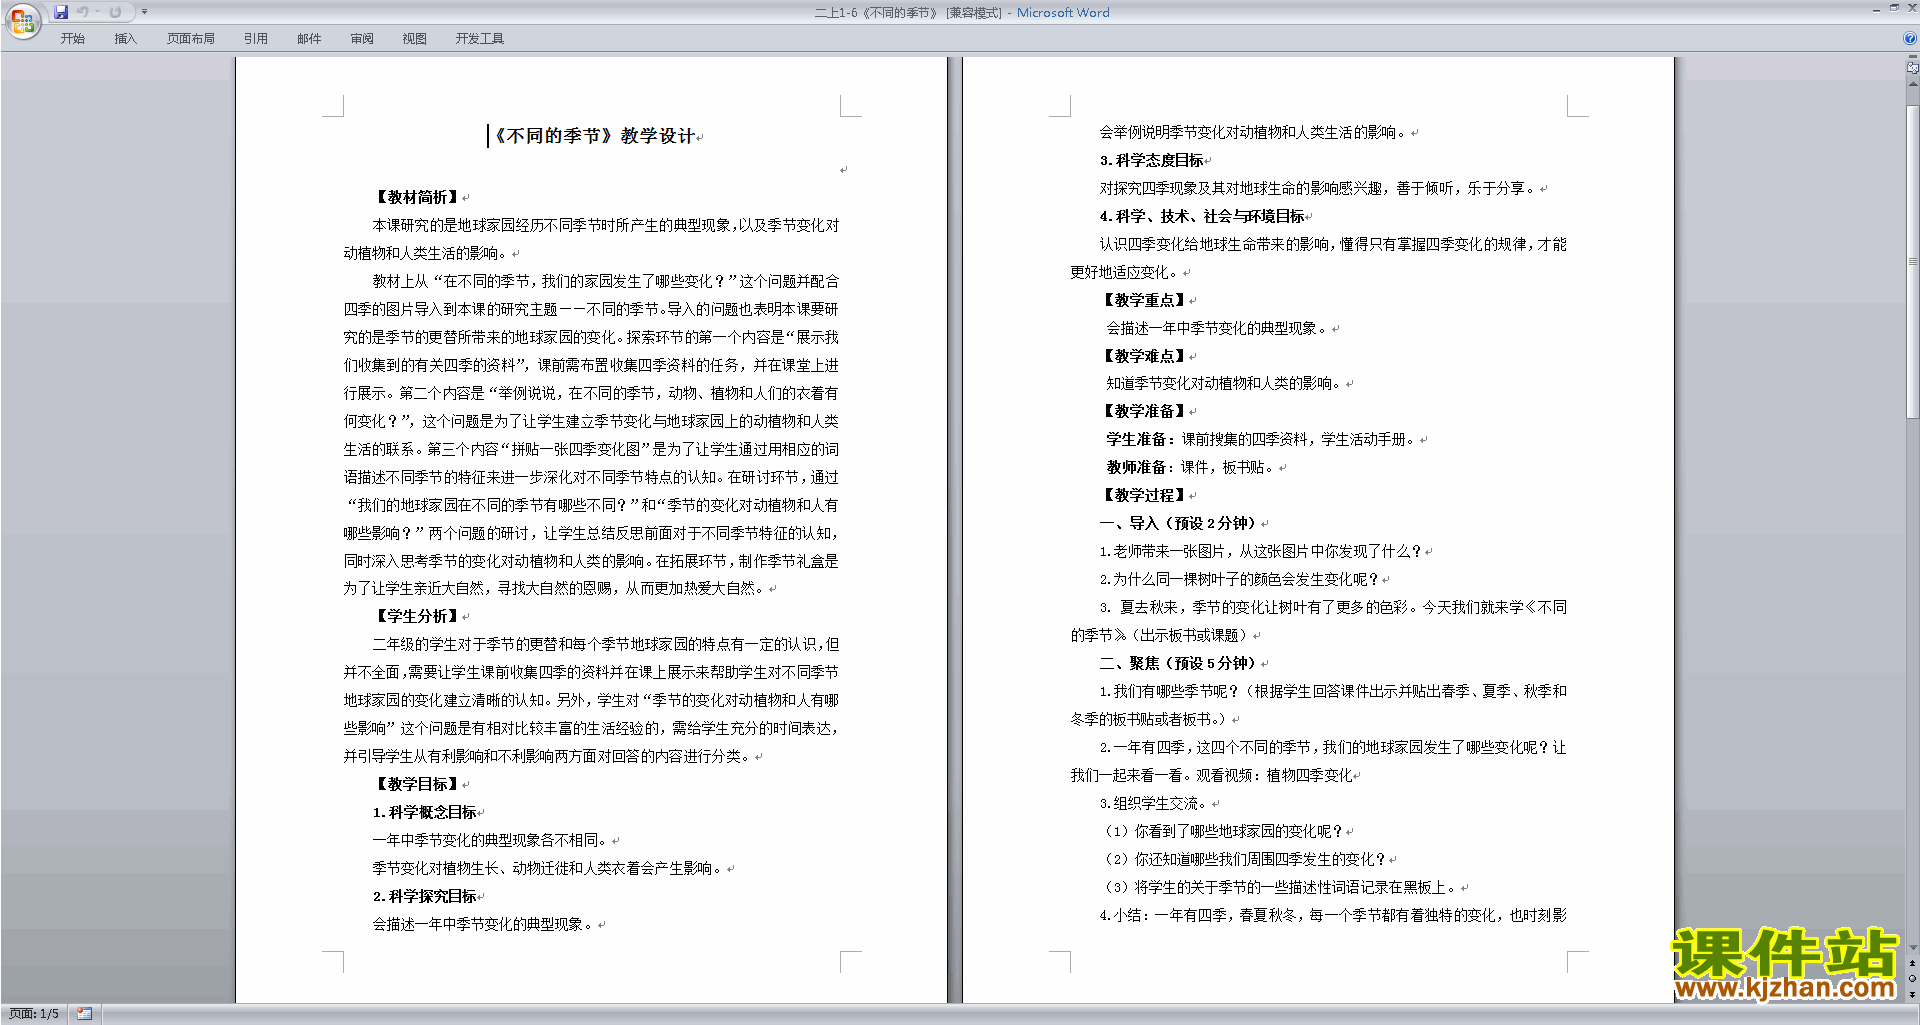Viewport: 1920px width, 1025px height.
Task: Click the heading 【教材简析】
Action: tap(417, 197)
